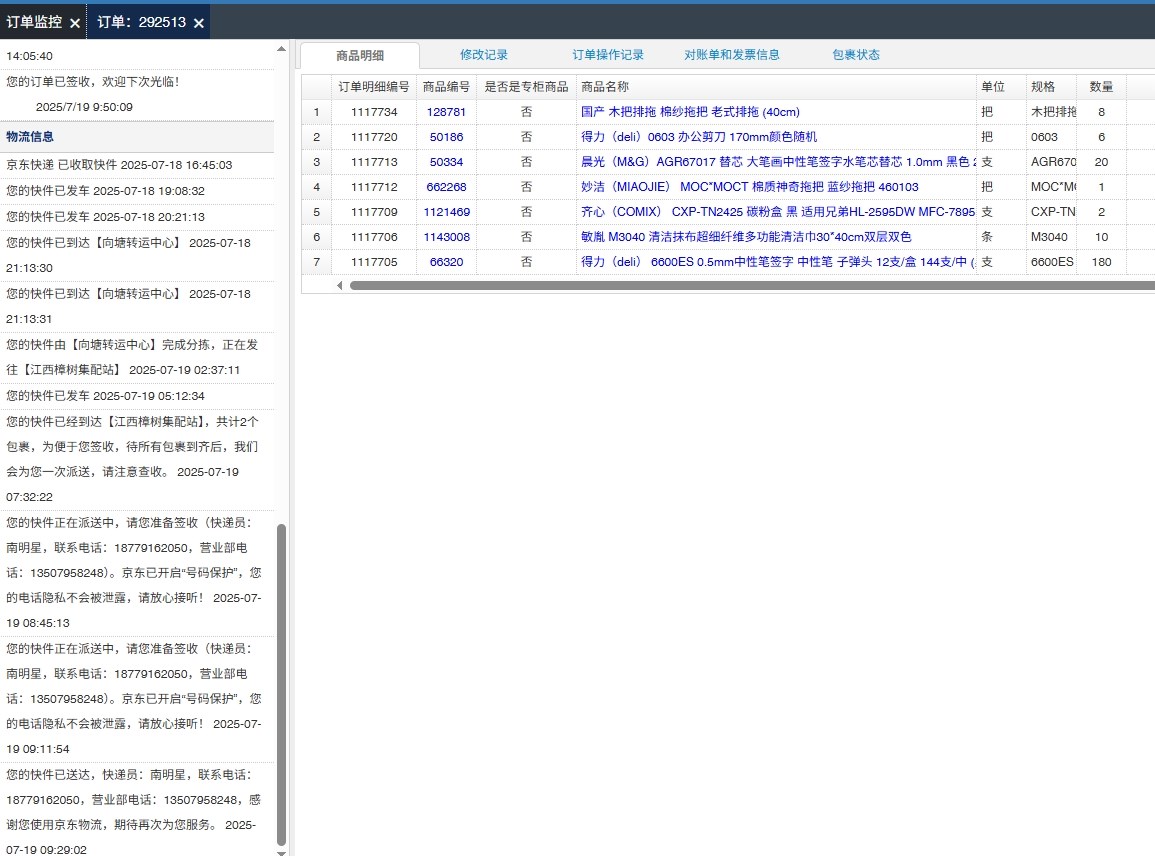Open product number link 50186

tap(446, 137)
